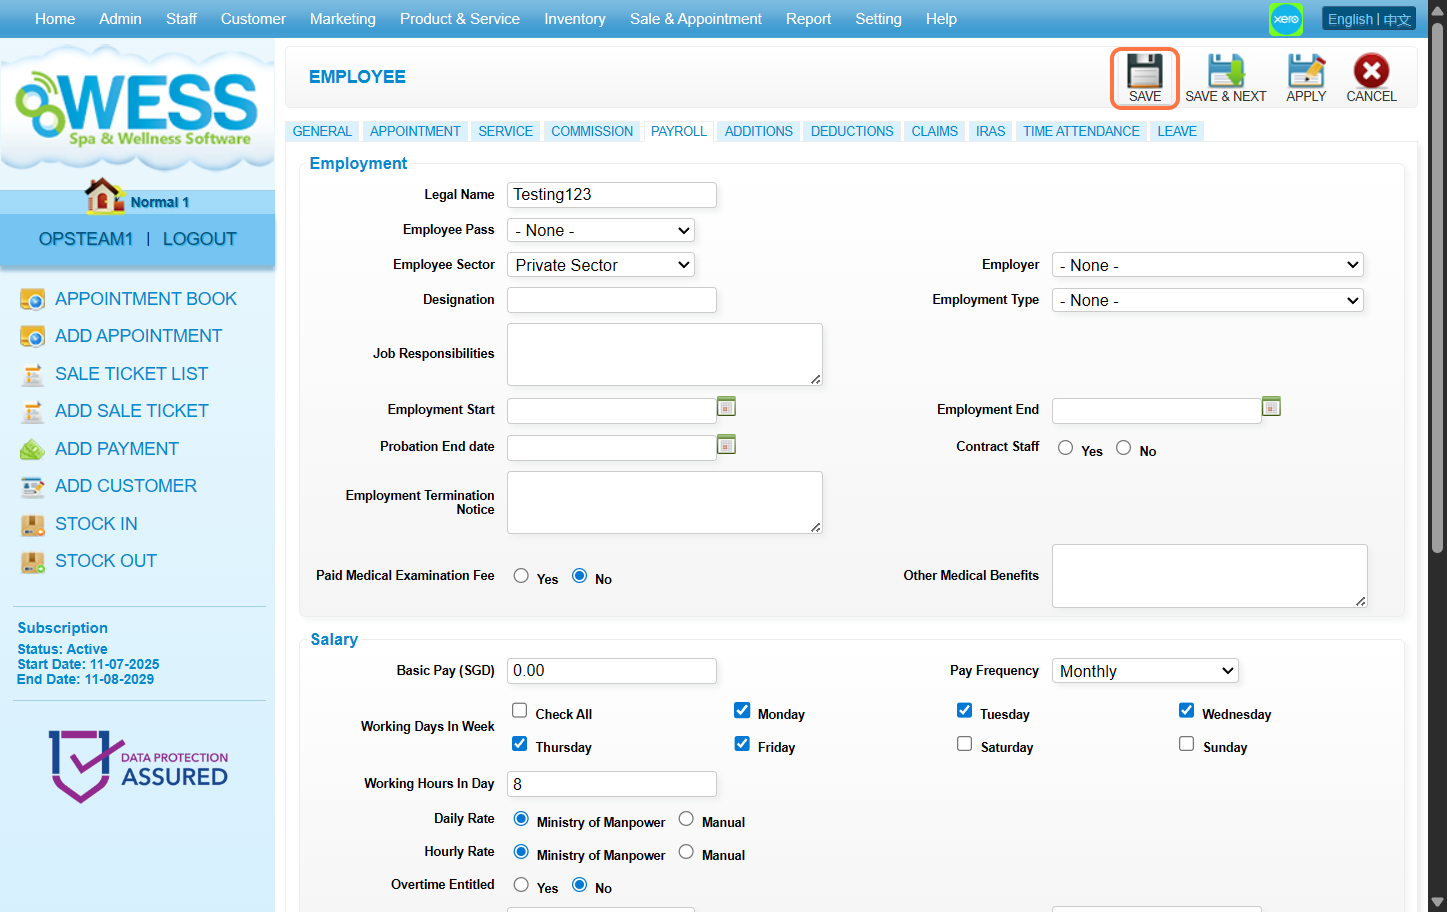Screen dimensions: 1447x912
Task: Expand the Employment Type dropdown
Action: [x=1207, y=301]
